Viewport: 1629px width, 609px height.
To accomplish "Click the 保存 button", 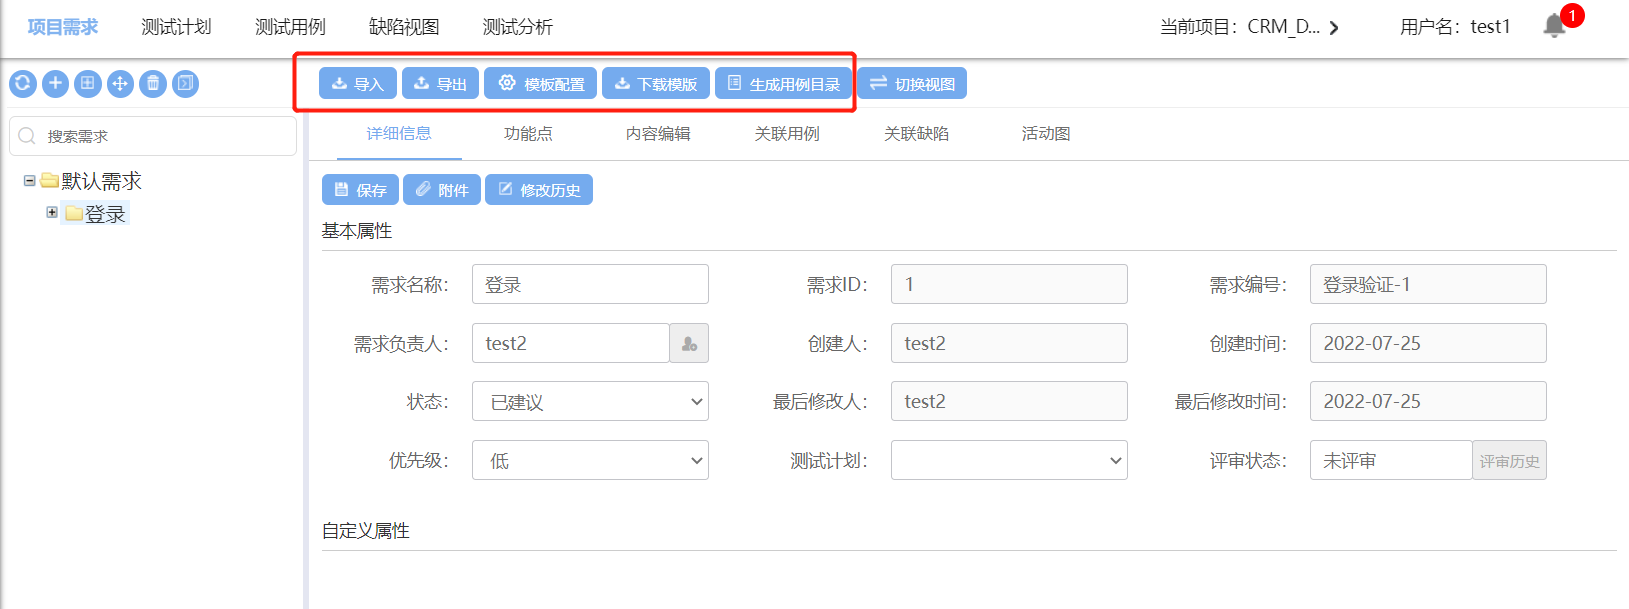I will (360, 190).
